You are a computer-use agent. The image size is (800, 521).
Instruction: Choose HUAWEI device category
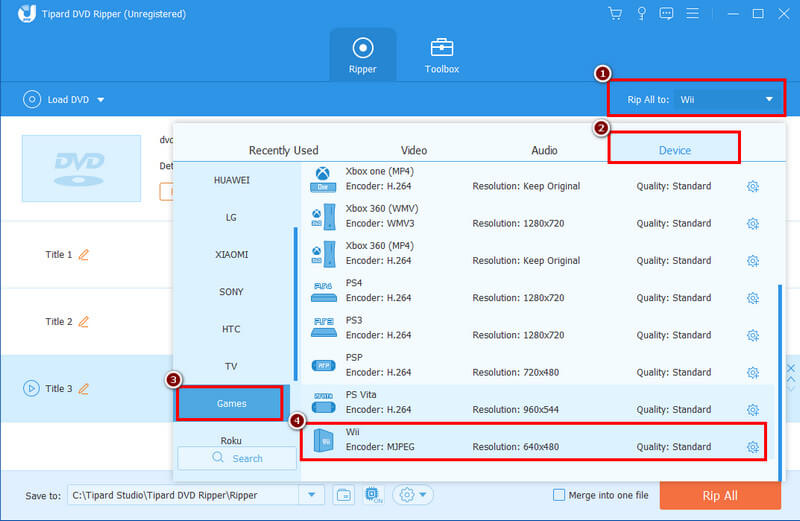click(232, 180)
